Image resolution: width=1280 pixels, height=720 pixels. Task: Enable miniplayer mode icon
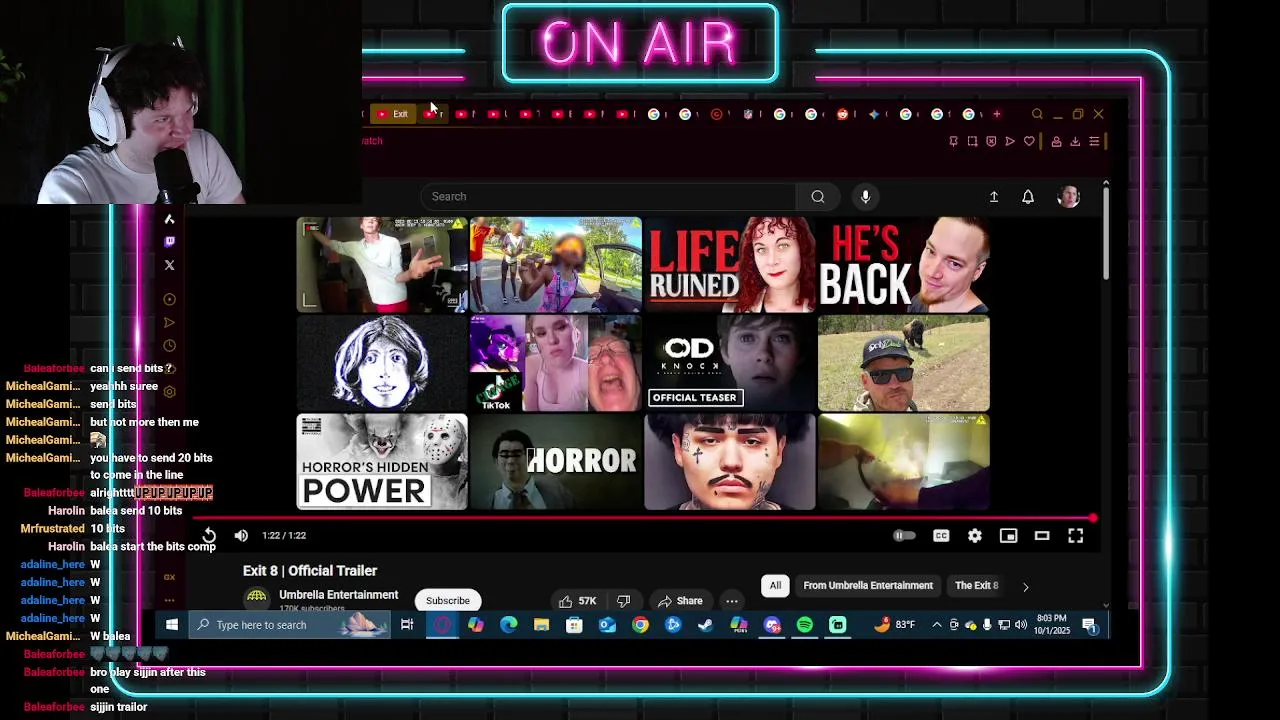pyautogui.click(x=1008, y=536)
